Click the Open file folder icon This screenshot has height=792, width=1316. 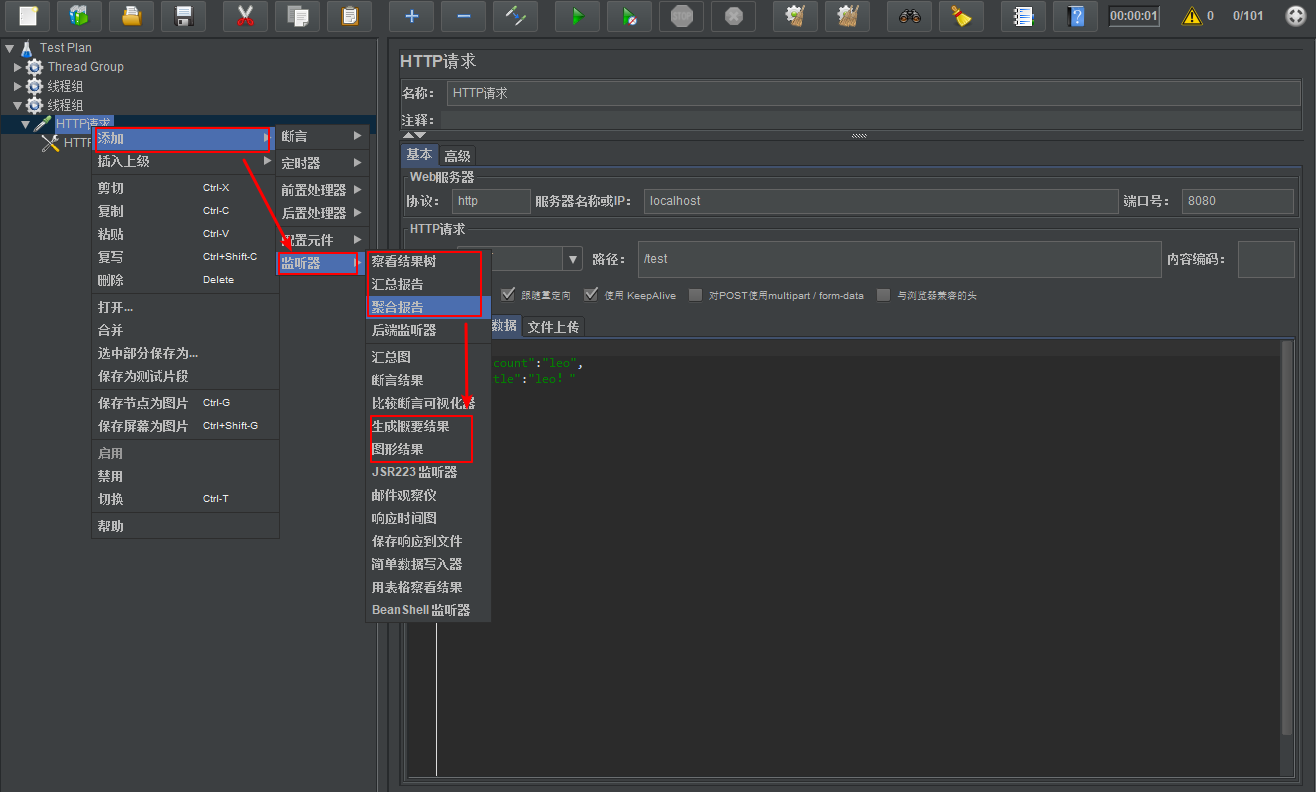(131, 16)
